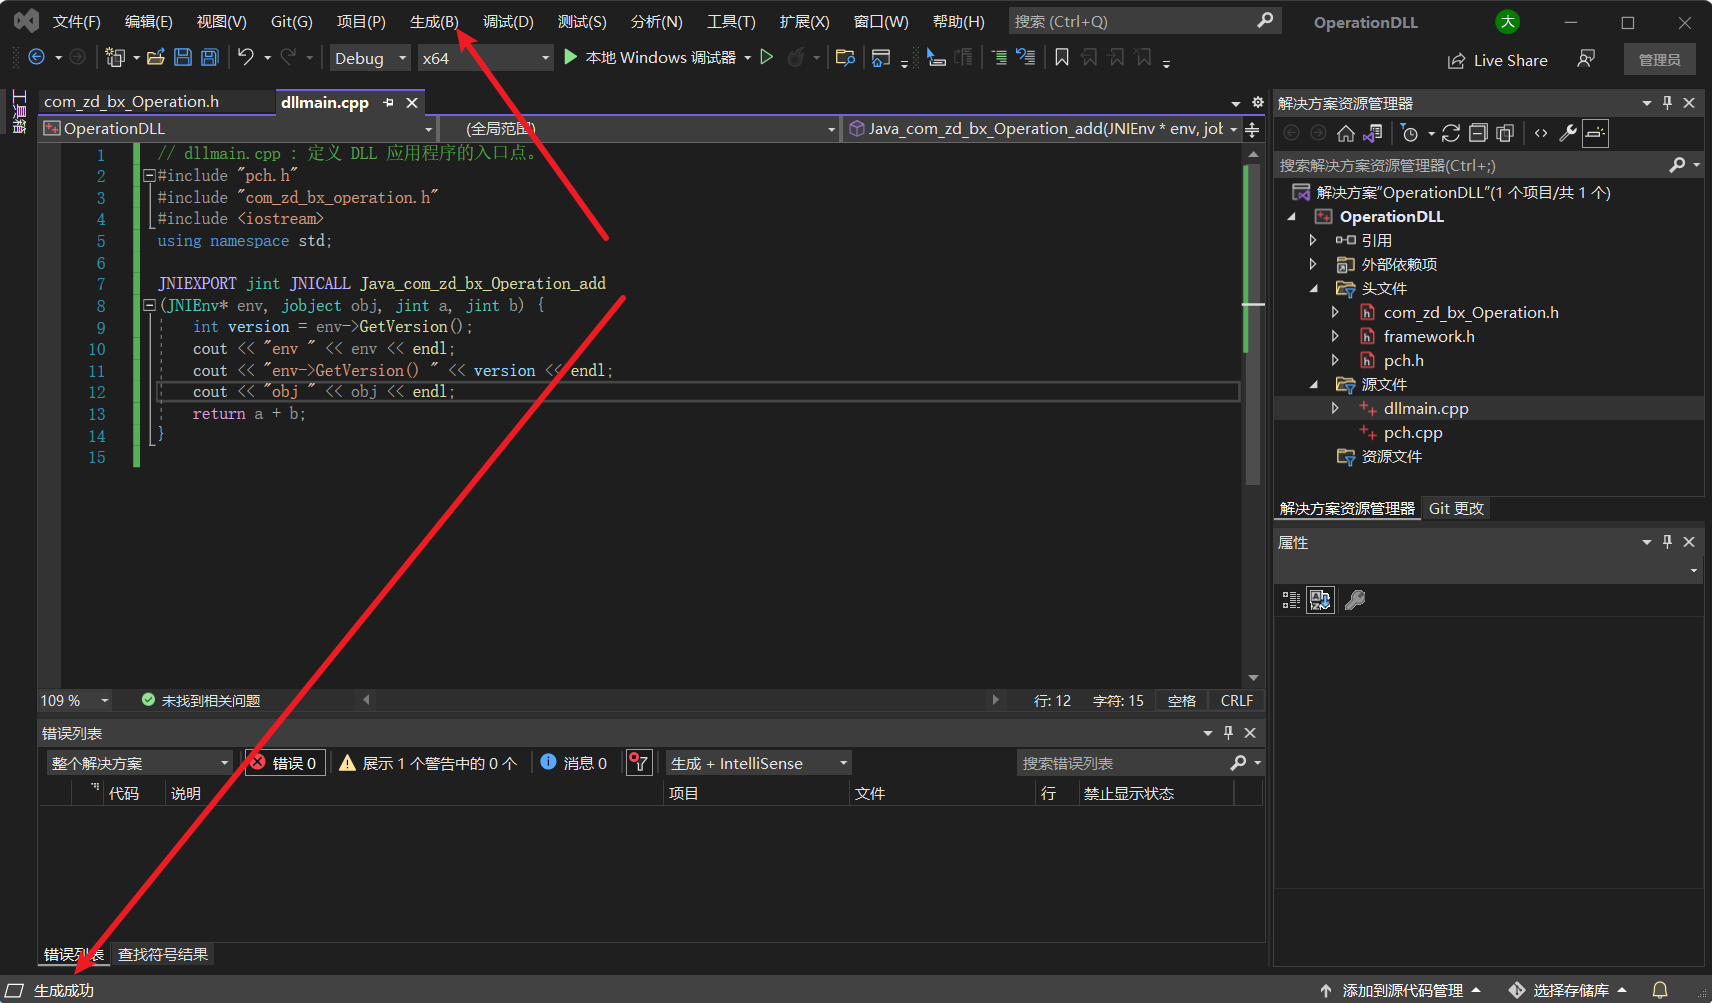Open the 工具(T) menu
The height and width of the screenshot is (1003, 1712).
731,22
